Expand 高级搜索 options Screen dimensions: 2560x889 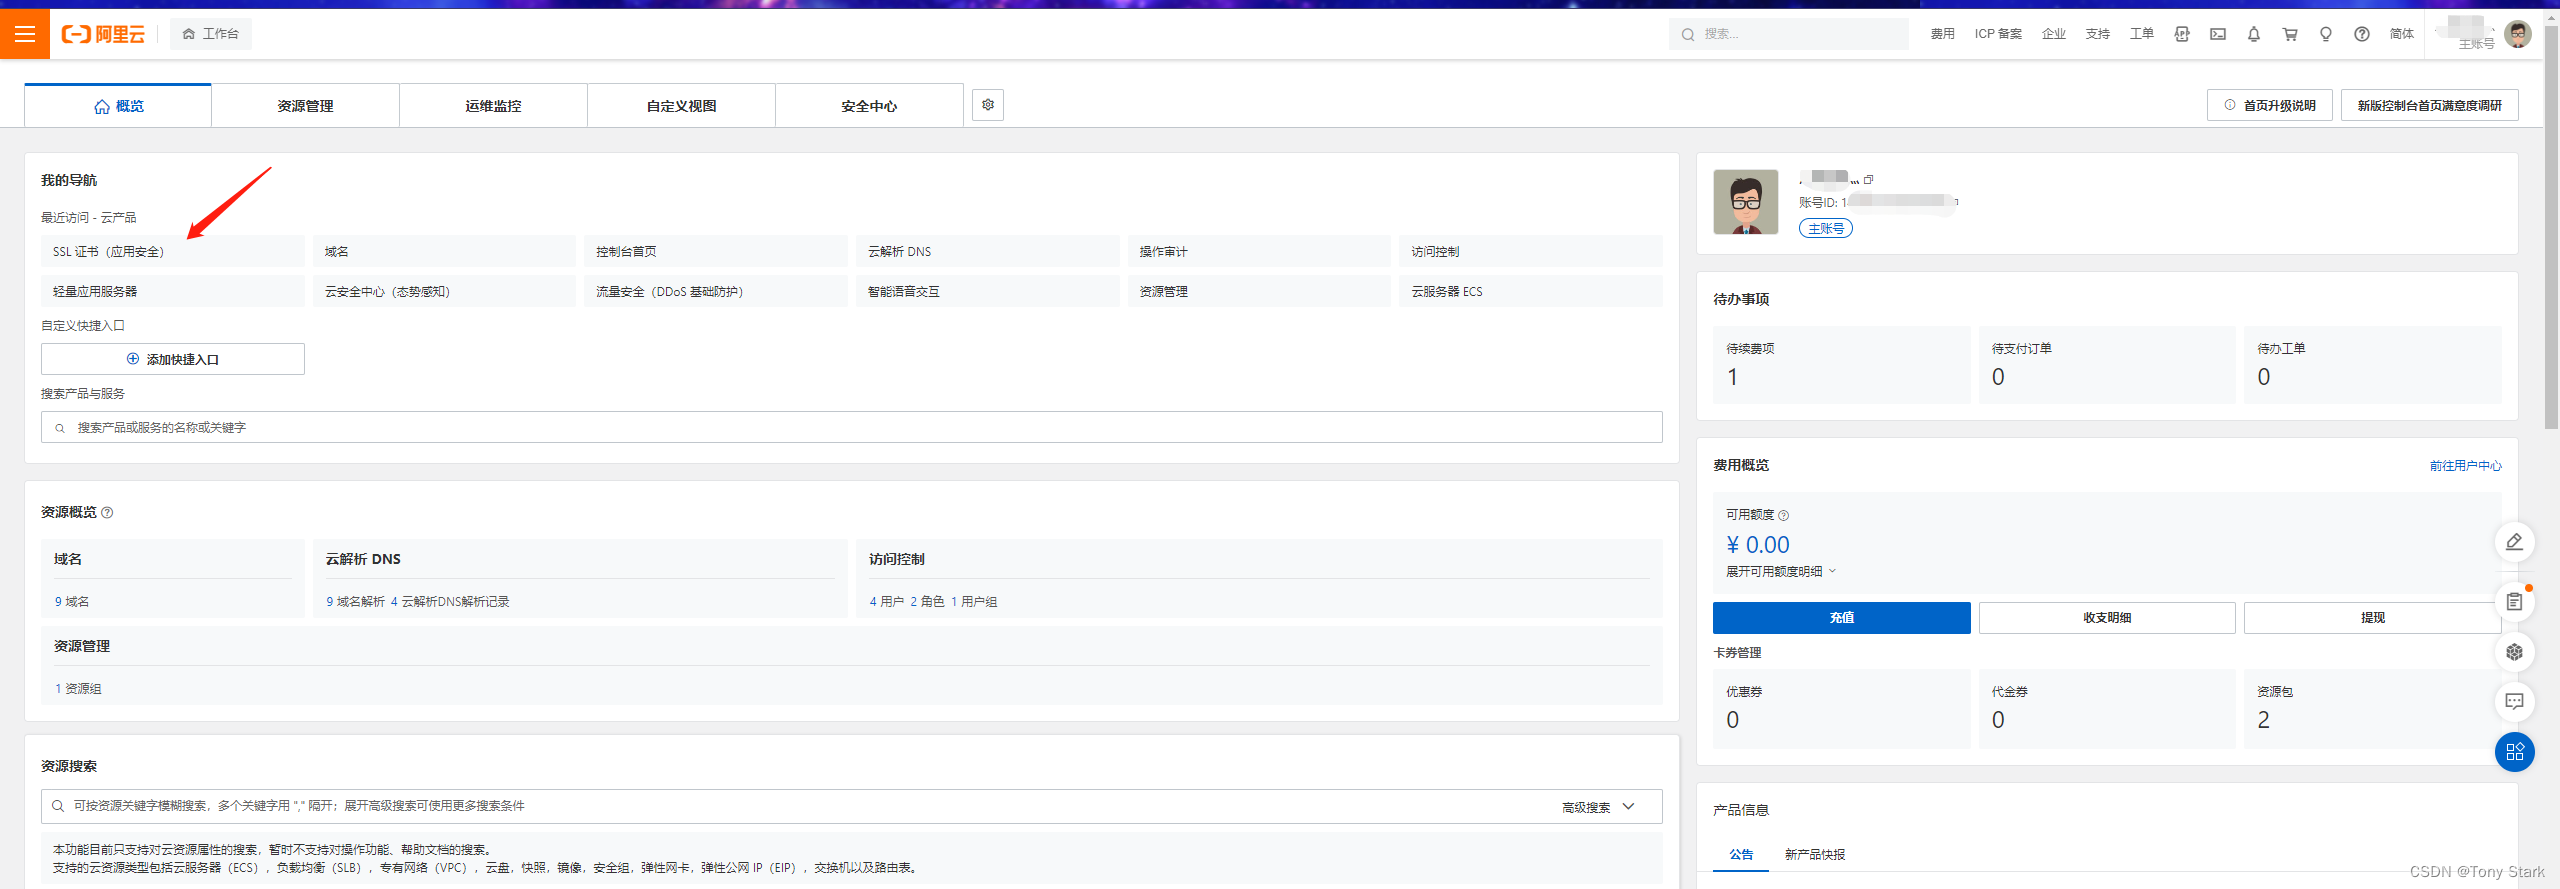pyautogui.click(x=1598, y=807)
